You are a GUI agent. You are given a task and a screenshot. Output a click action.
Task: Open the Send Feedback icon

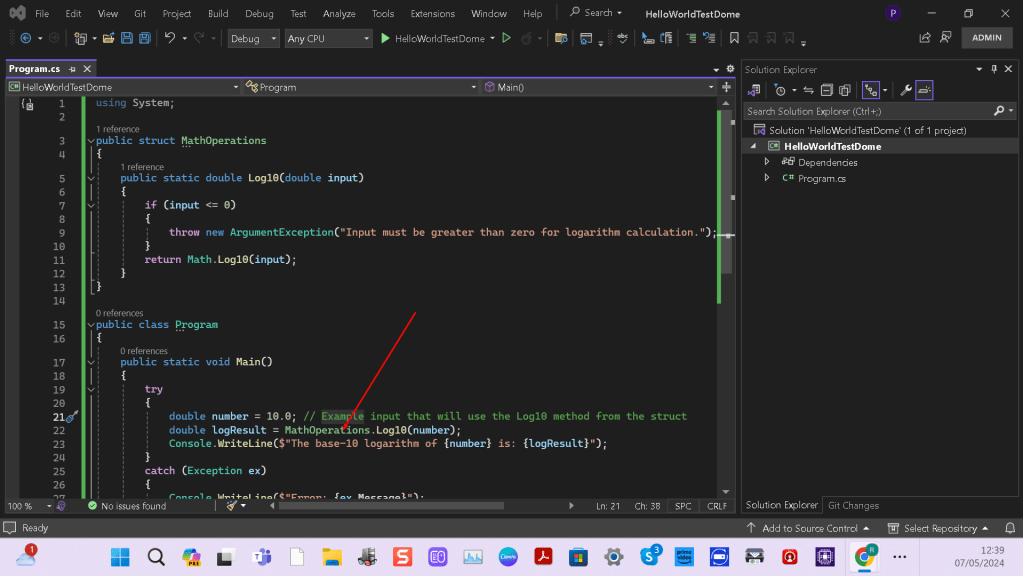pos(945,38)
